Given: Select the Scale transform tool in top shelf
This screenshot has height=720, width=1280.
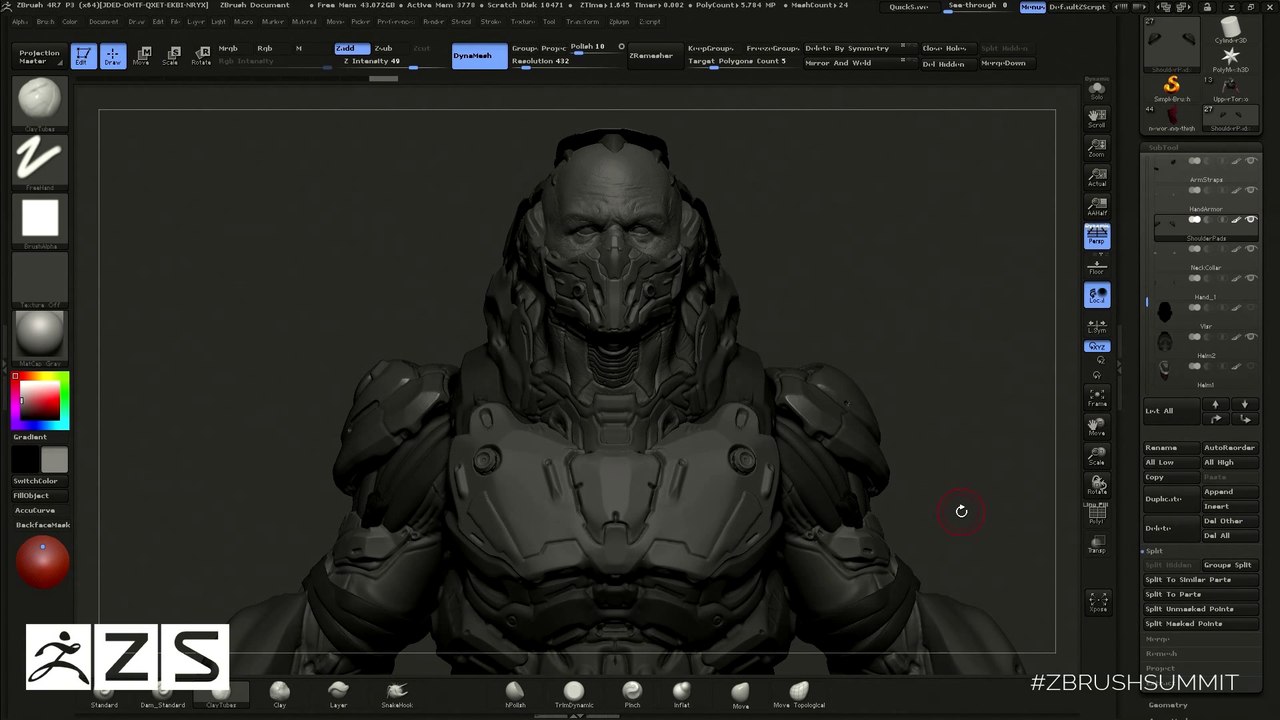Looking at the screenshot, I should [170, 56].
